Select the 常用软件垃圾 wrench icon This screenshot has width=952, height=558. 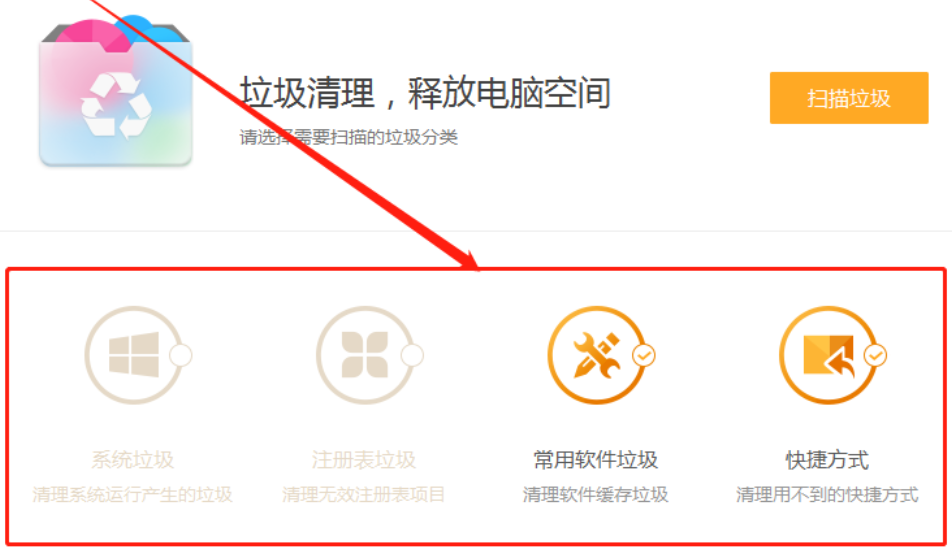597,355
